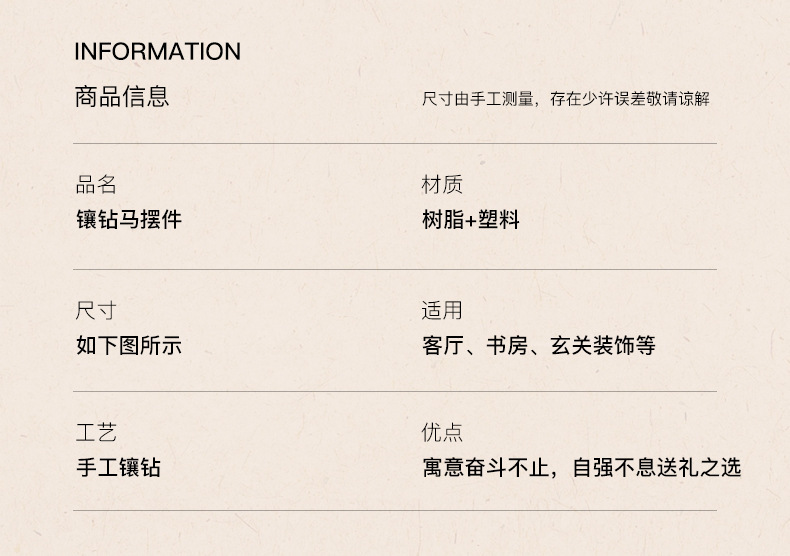Select the 客厅、书房、玄关装饰等 text

(539, 345)
